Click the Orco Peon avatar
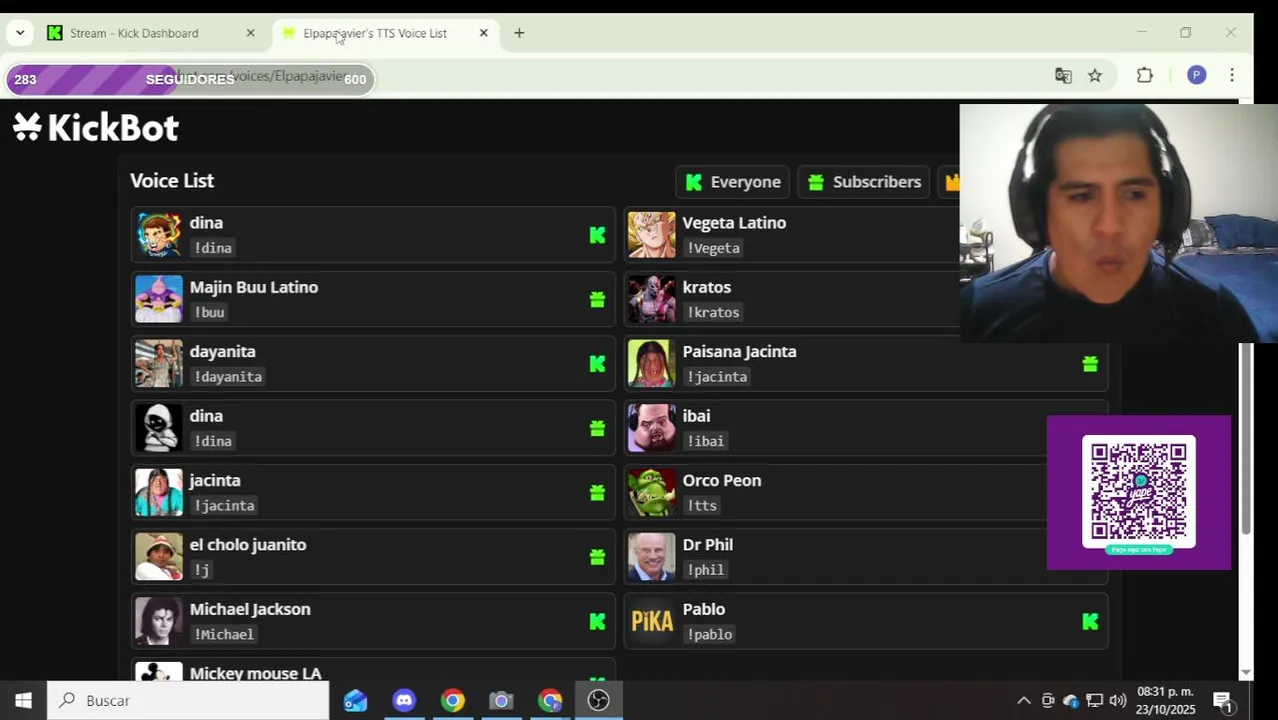 pos(651,493)
